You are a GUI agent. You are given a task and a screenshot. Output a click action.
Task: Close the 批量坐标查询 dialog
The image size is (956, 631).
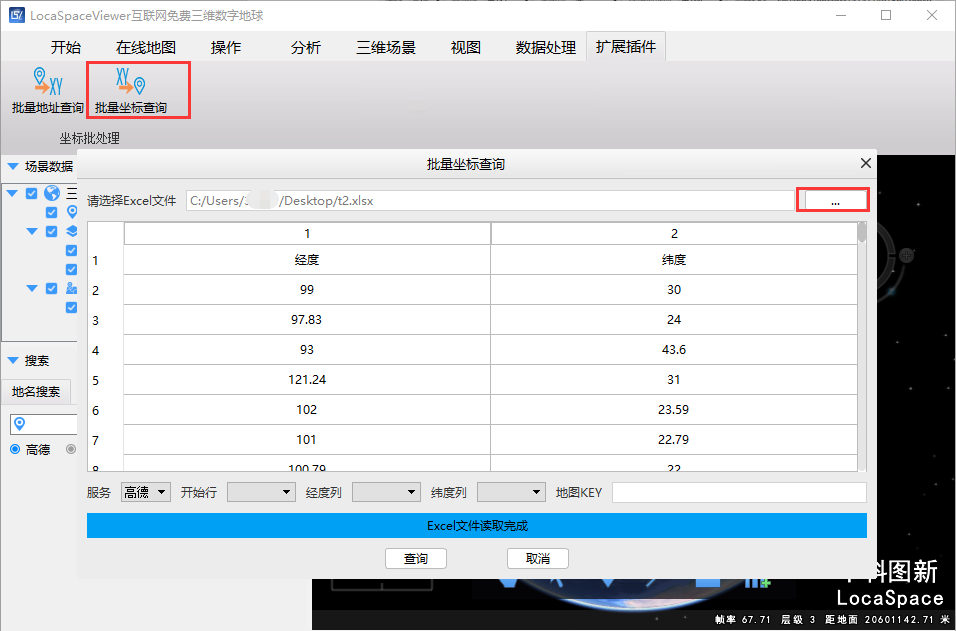coord(866,163)
